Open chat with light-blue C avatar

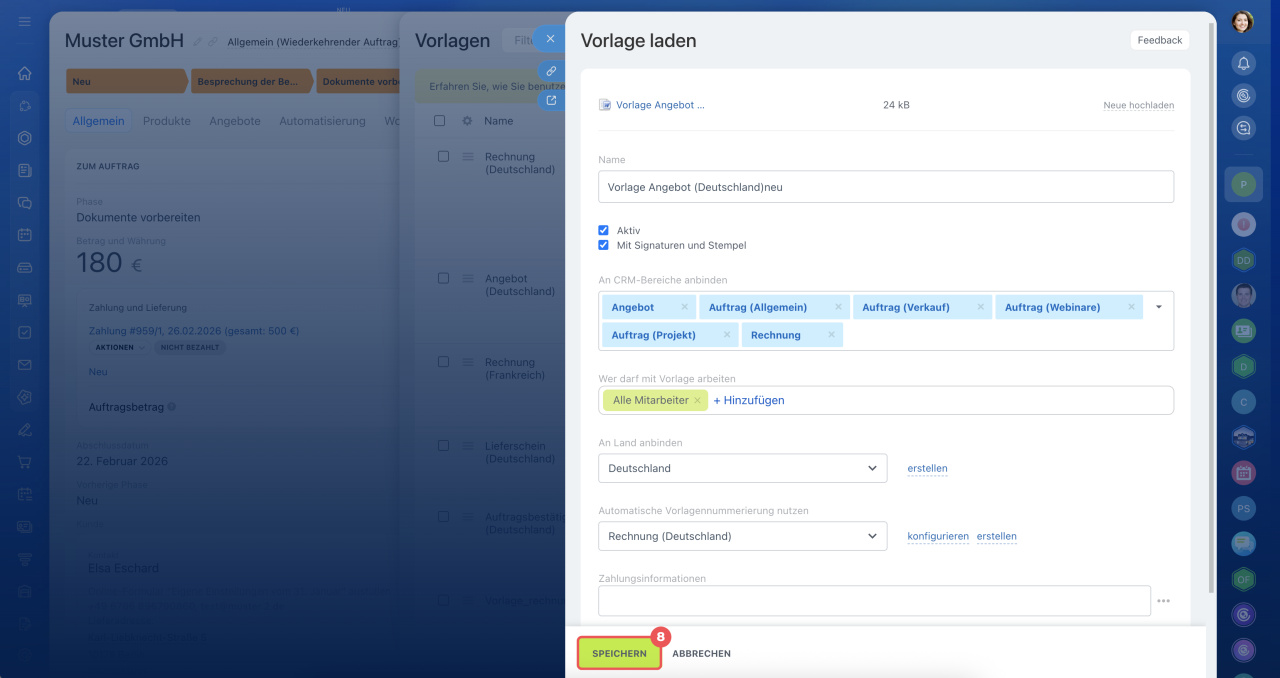click(1243, 402)
